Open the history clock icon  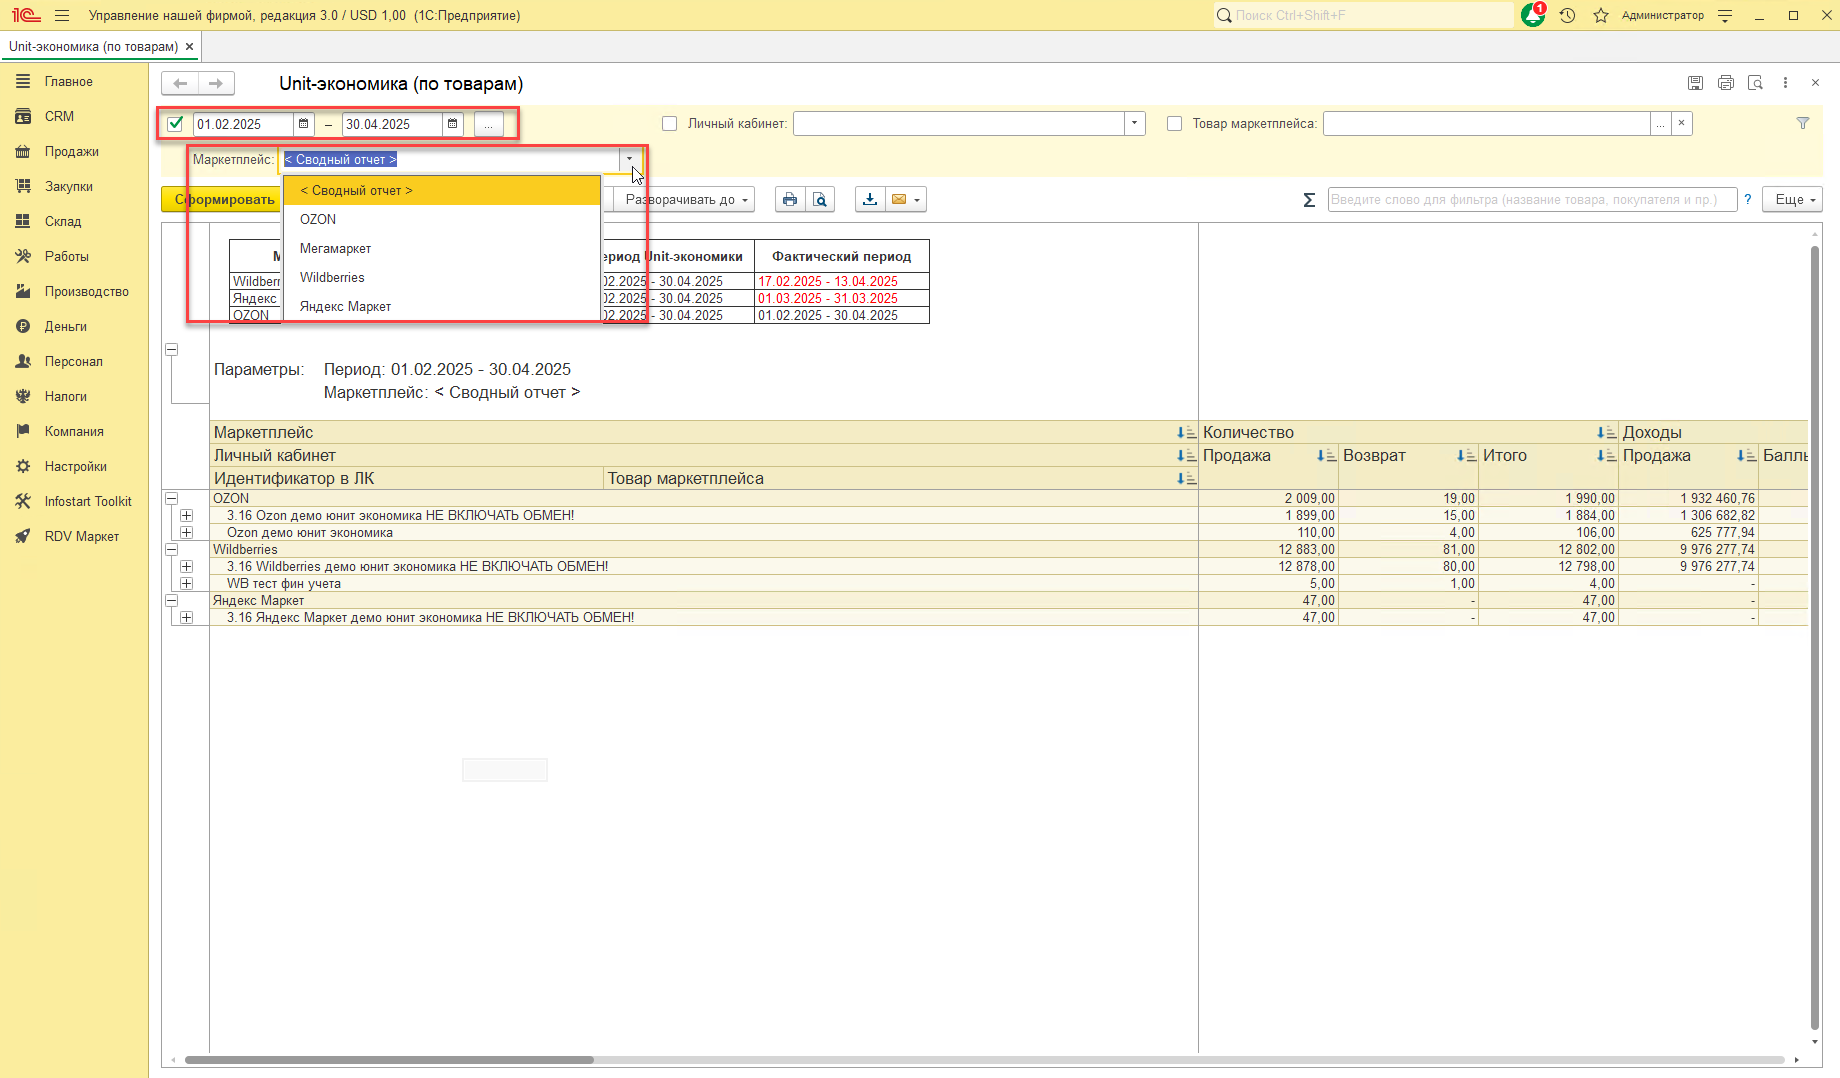[1567, 15]
